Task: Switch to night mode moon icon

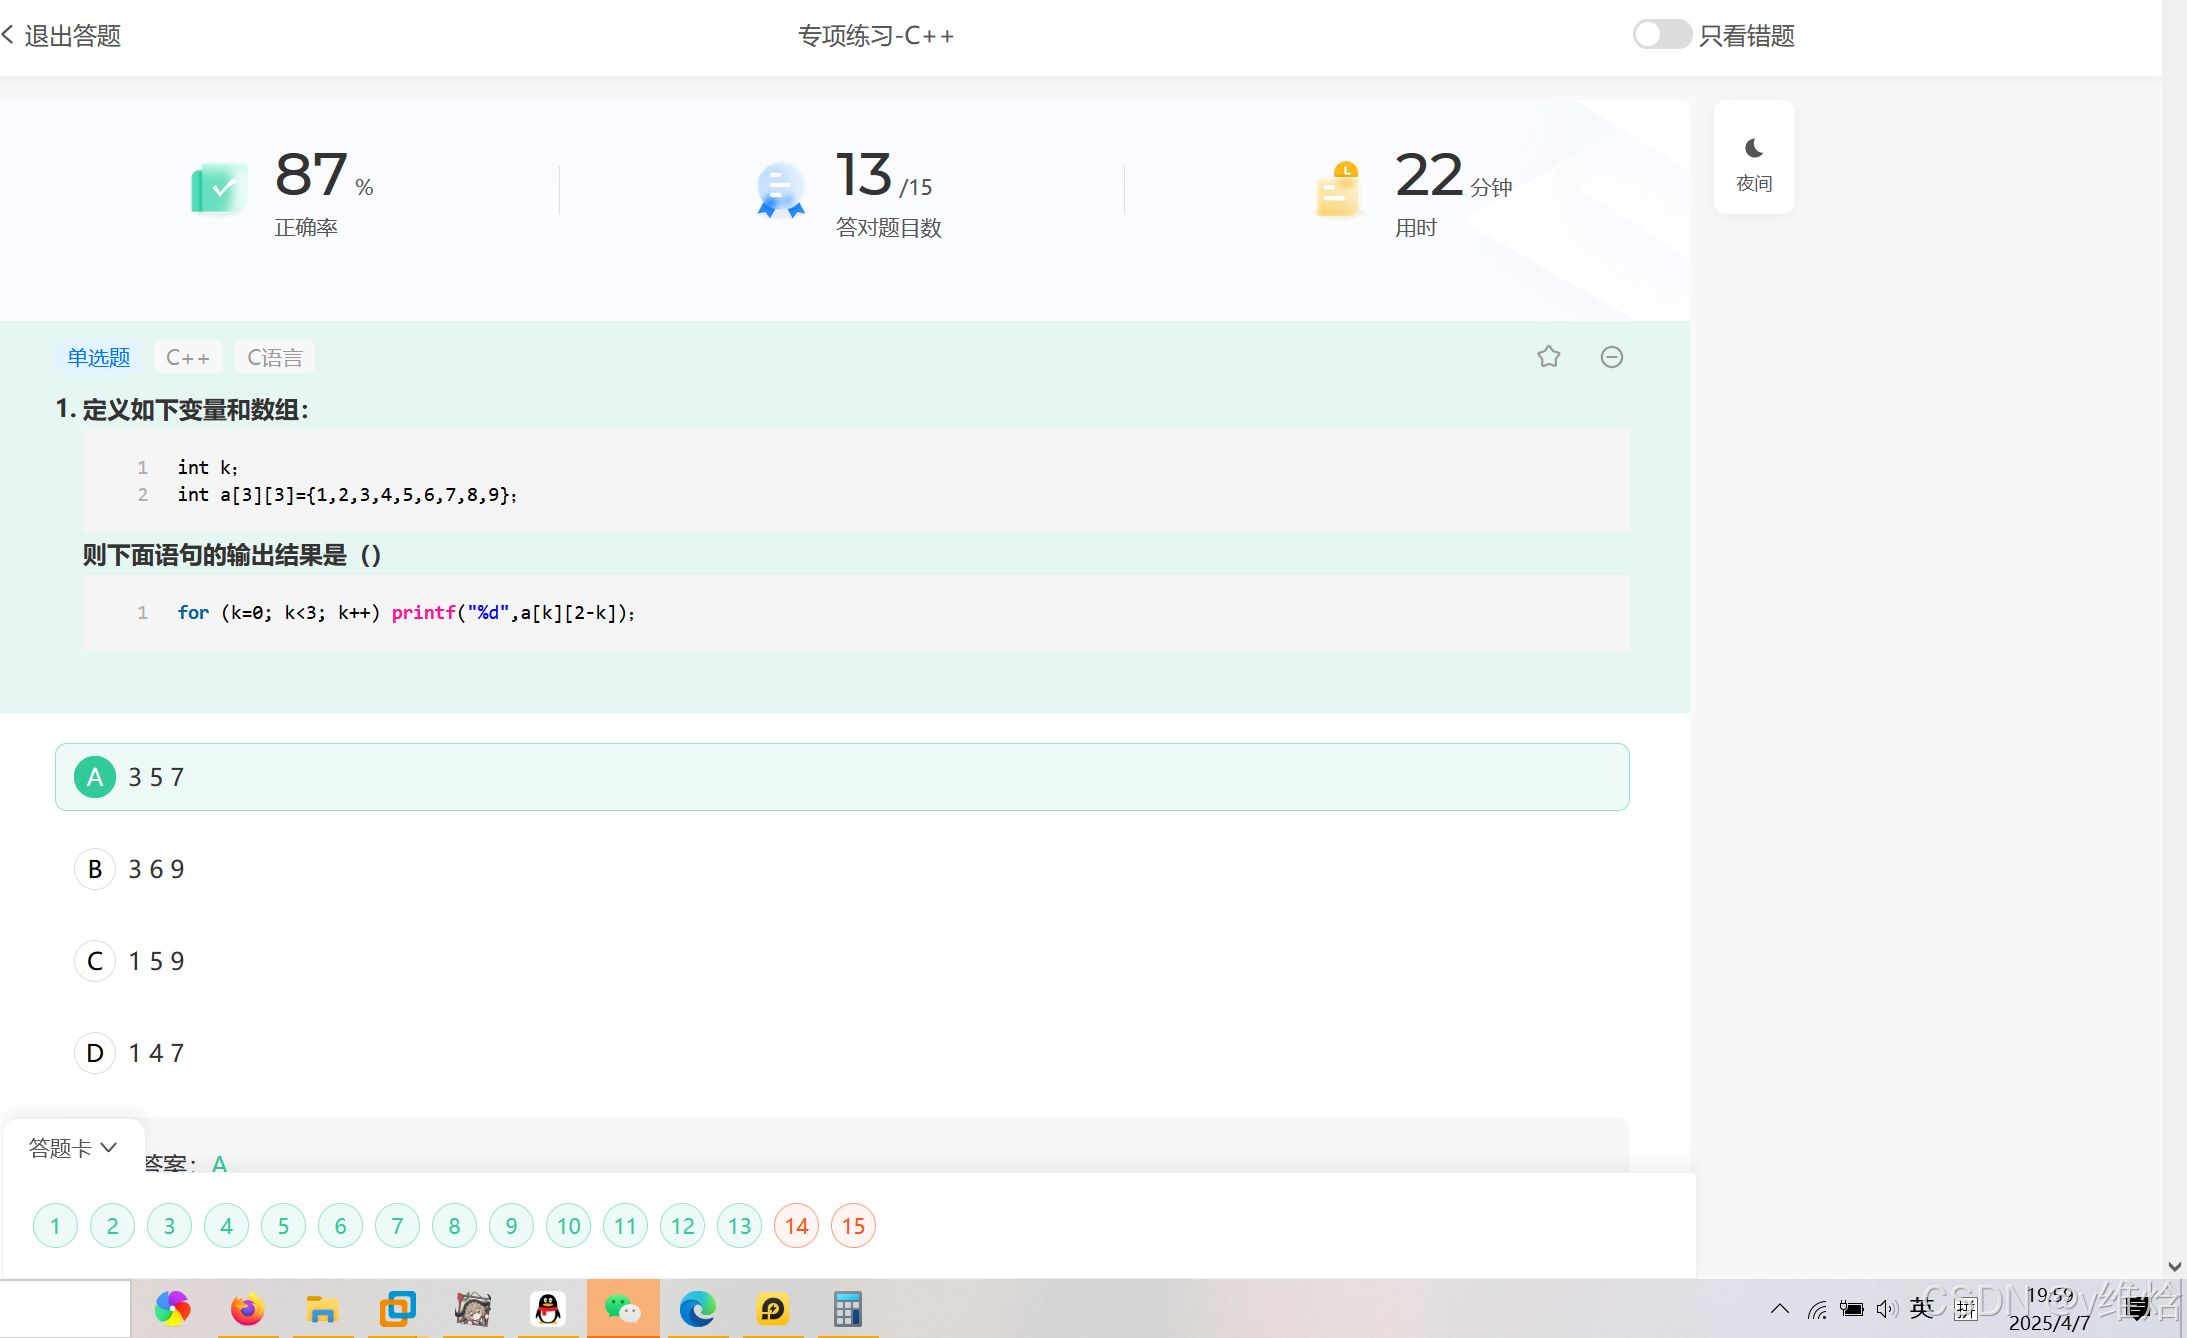Action: (x=1753, y=149)
